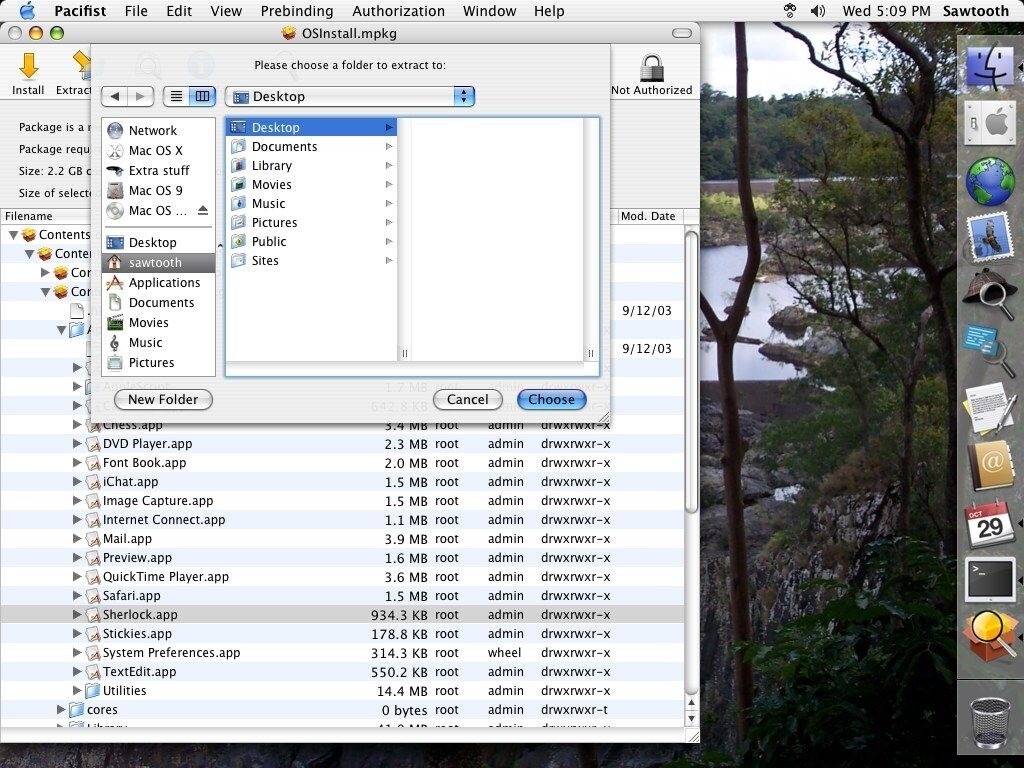This screenshot has height=768, width=1024.
Task: Go back using the dialog back arrow
Action: 115,96
